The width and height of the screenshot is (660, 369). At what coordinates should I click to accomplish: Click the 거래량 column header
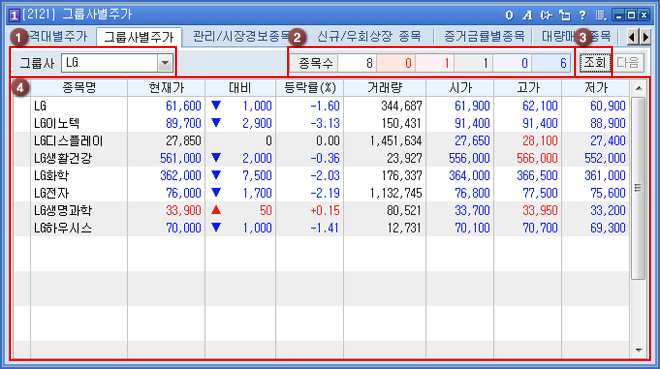coord(385,88)
